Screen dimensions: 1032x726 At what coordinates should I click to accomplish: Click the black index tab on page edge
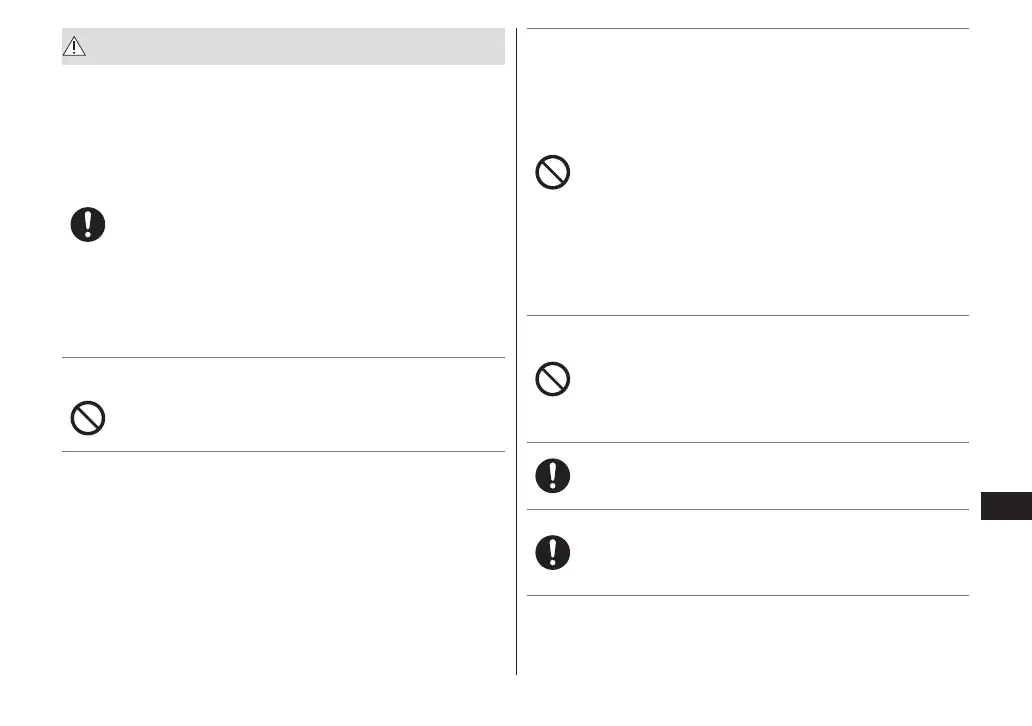coord(1003,507)
